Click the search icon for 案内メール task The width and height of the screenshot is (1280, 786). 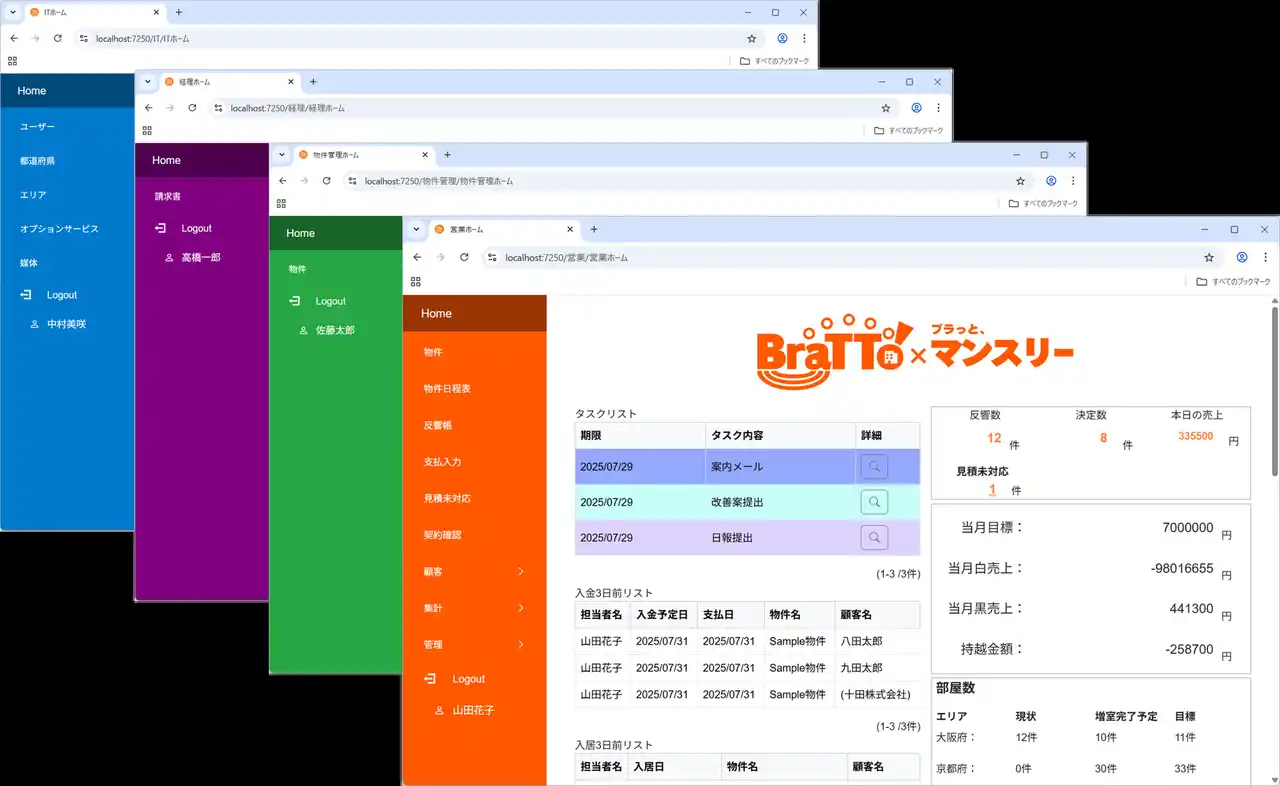pyautogui.click(x=874, y=466)
